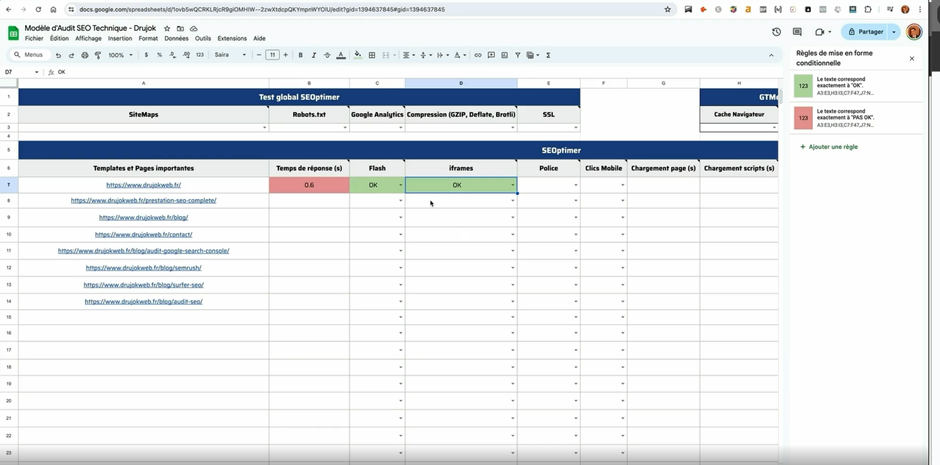Open the drujokweb.fr/blog/surfer-seo/ link

pyautogui.click(x=143, y=285)
